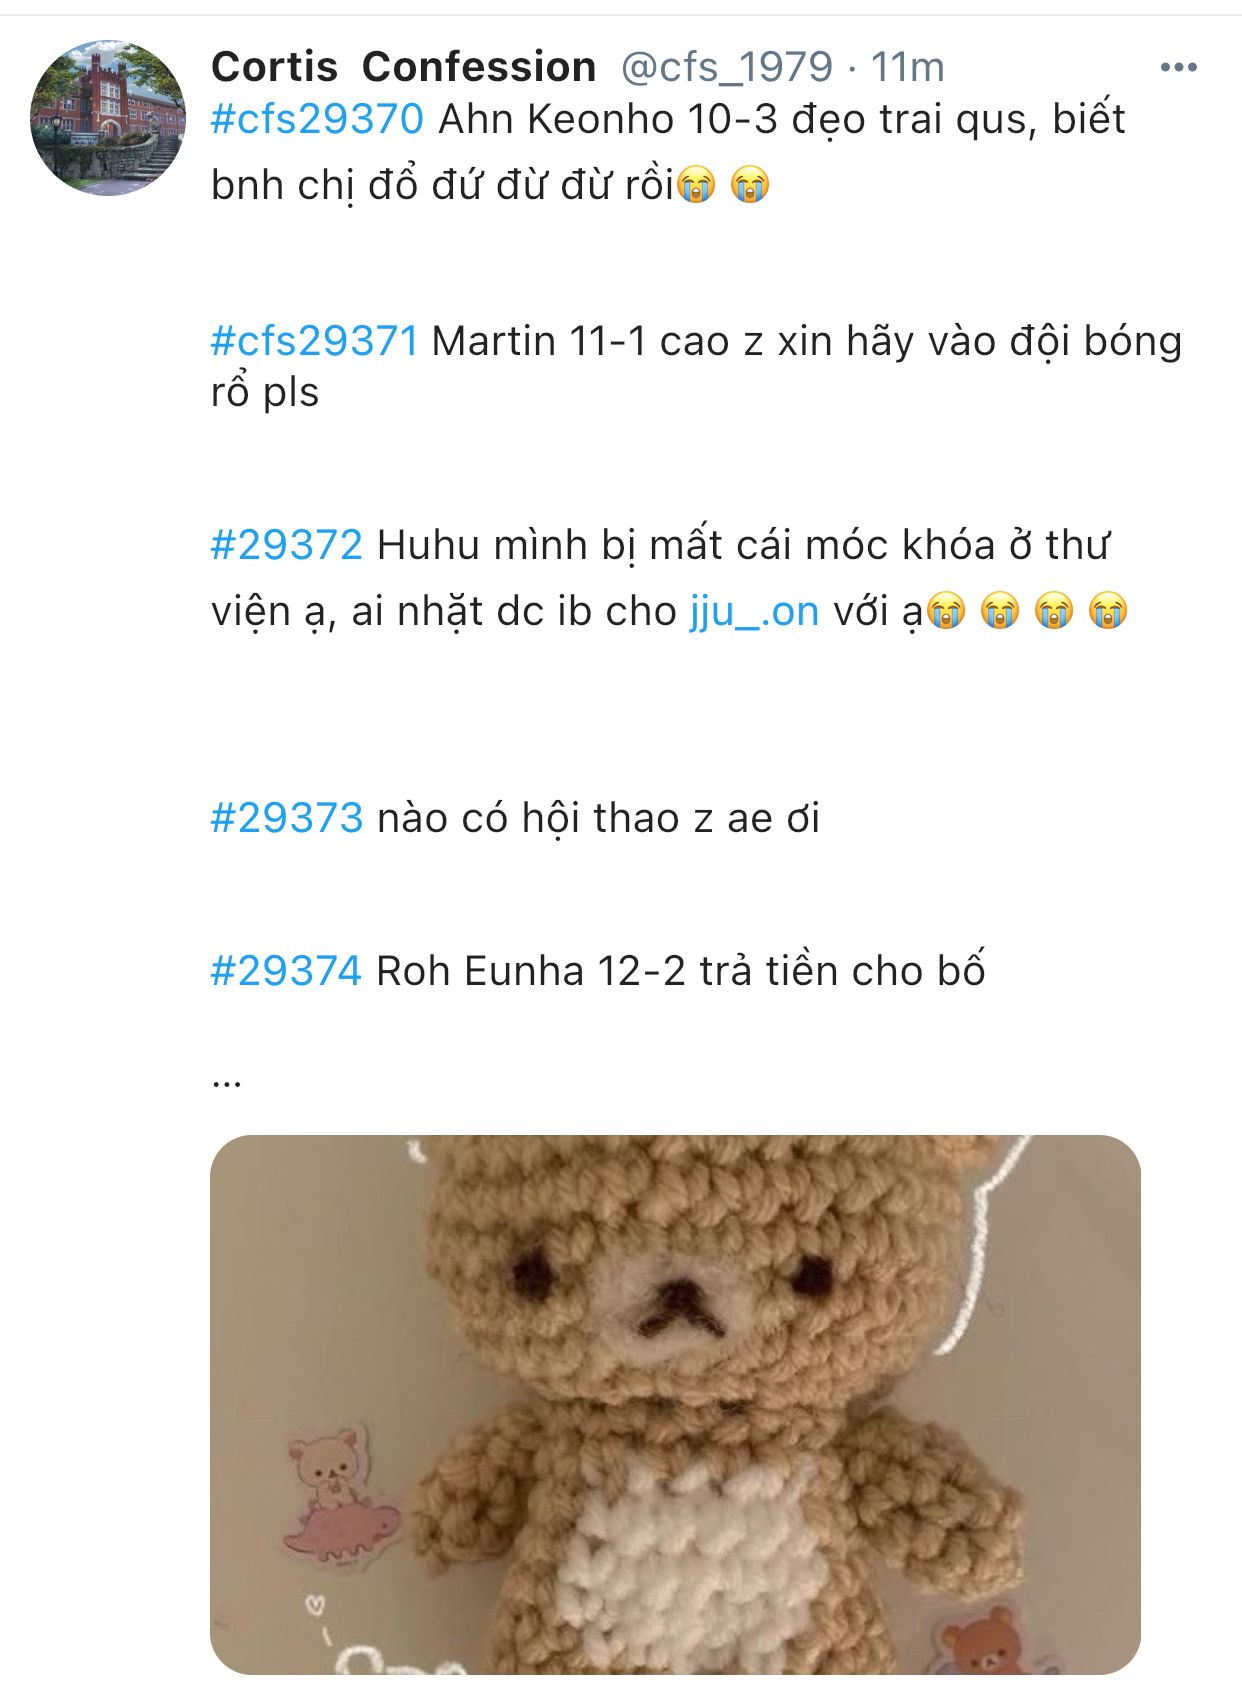1242x1696 pixels.
Task: Tap the #29374 hashtag
Action: click(x=286, y=971)
